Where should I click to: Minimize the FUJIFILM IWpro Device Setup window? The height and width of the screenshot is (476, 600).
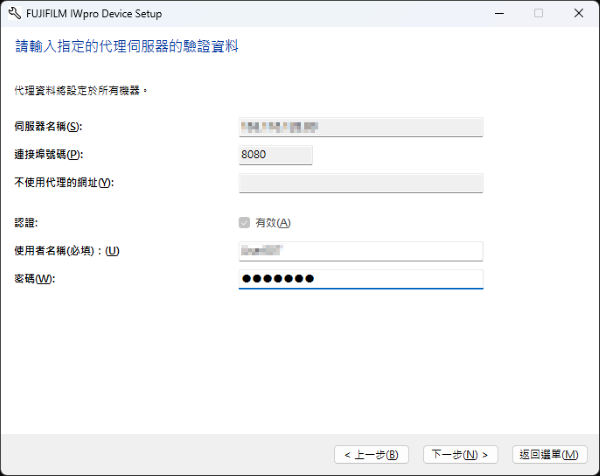(x=494, y=14)
